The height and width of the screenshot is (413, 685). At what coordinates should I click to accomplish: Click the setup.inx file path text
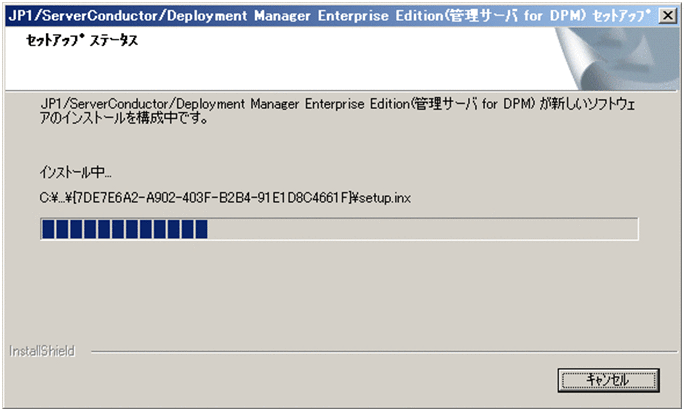pos(389,198)
